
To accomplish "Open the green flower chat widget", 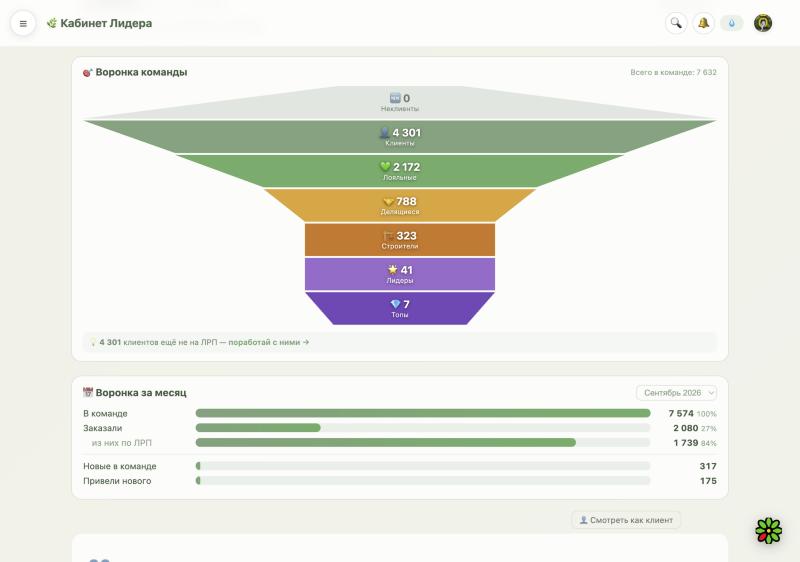I will tap(768, 531).
